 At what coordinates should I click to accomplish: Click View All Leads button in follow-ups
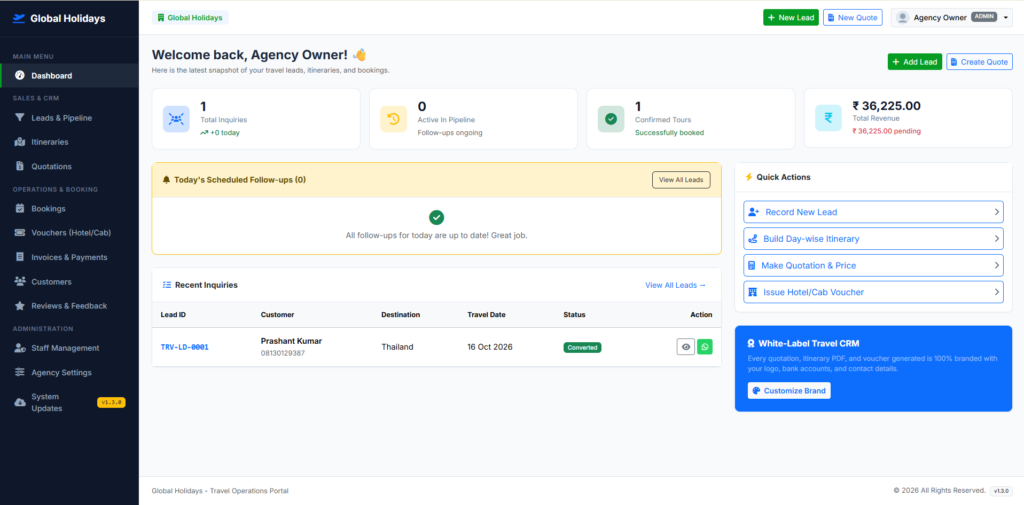click(681, 180)
